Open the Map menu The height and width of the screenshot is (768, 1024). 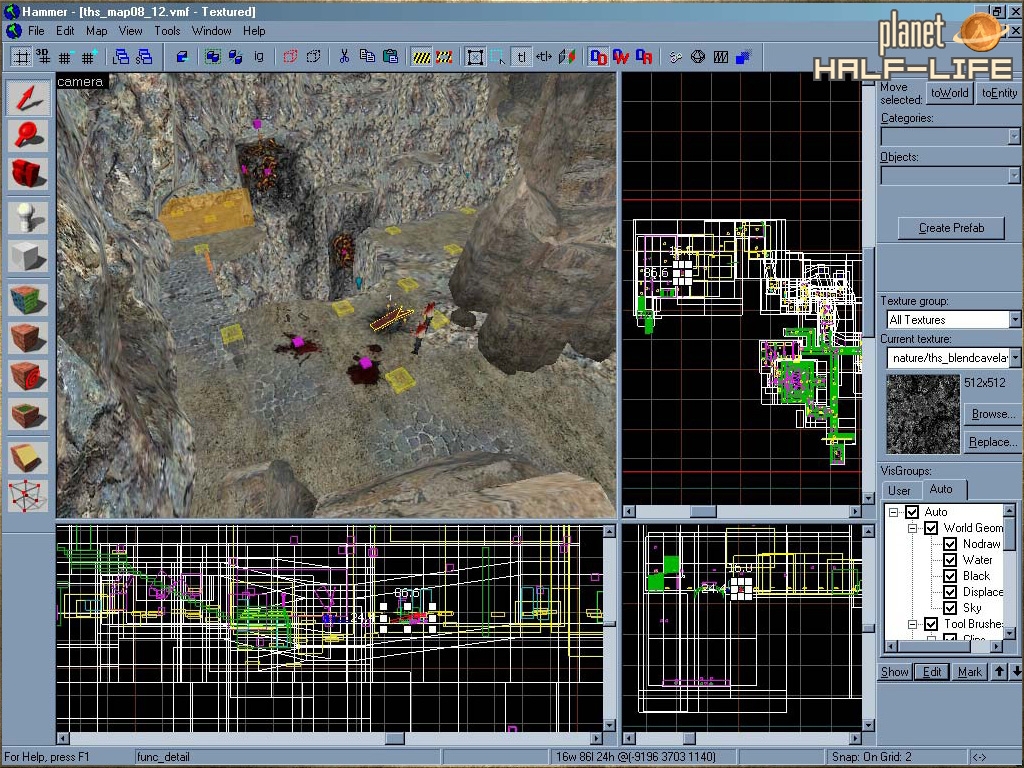[x=96, y=31]
